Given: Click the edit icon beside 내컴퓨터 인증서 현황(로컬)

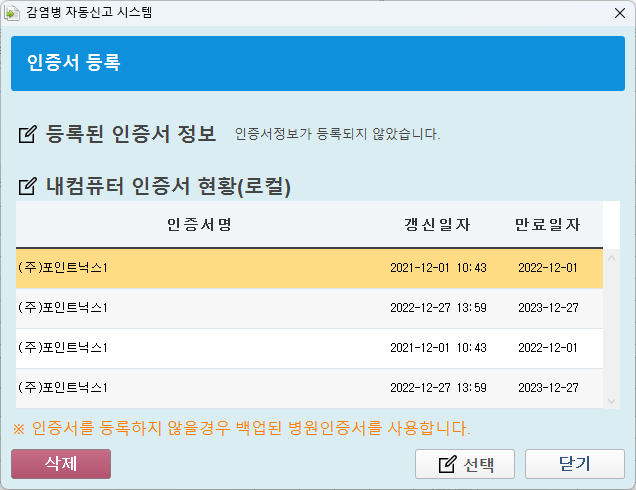Looking at the screenshot, I should (x=28, y=187).
